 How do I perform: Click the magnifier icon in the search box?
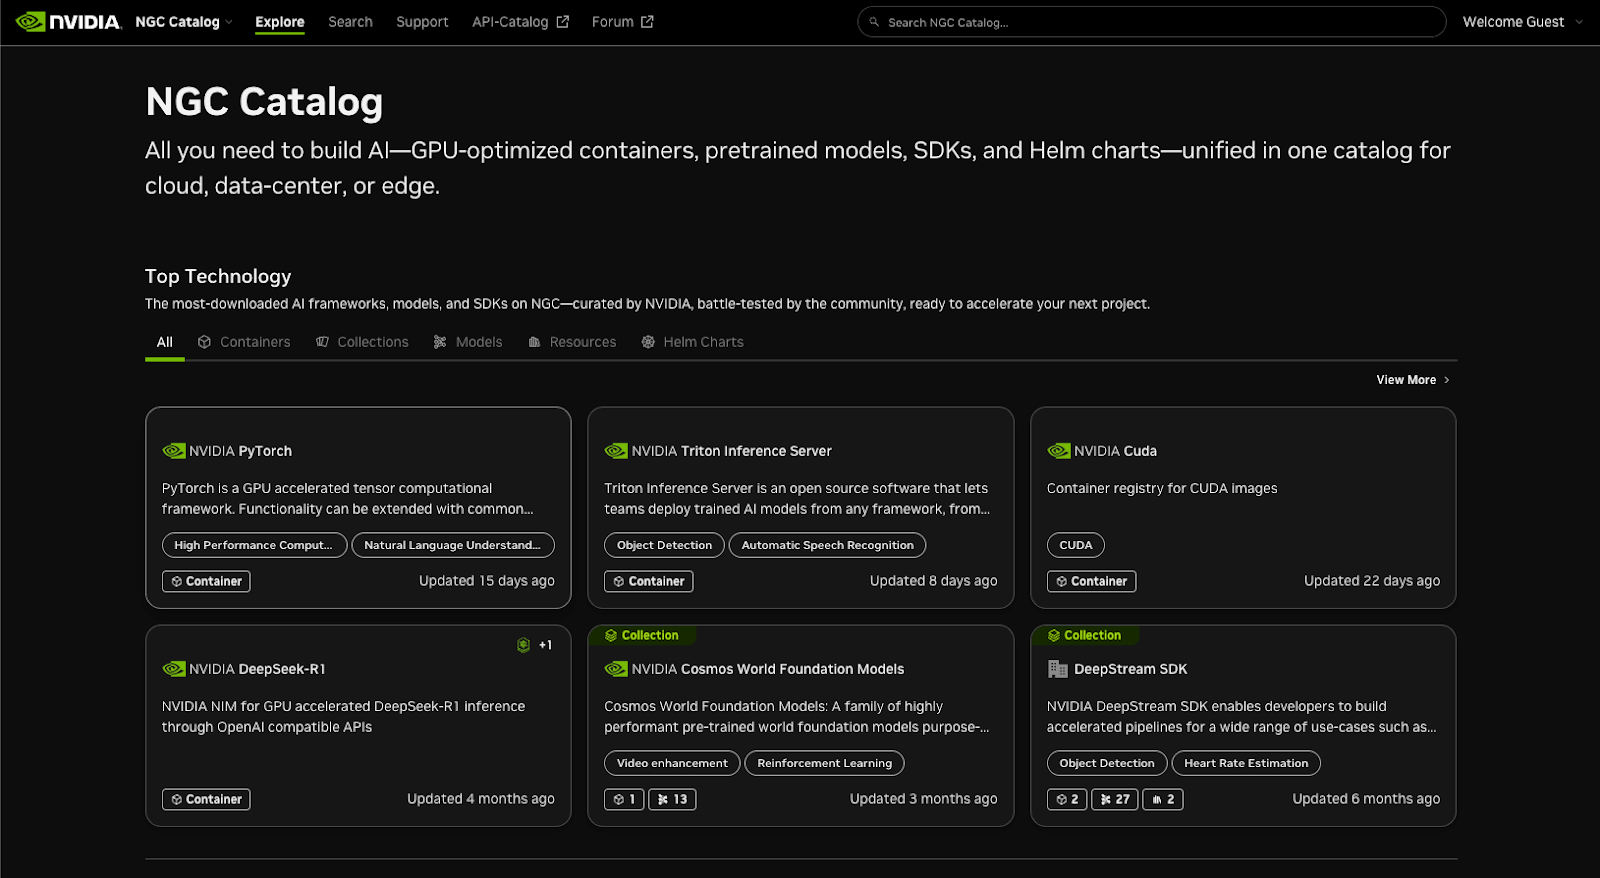pyautogui.click(x=874, y=22)
